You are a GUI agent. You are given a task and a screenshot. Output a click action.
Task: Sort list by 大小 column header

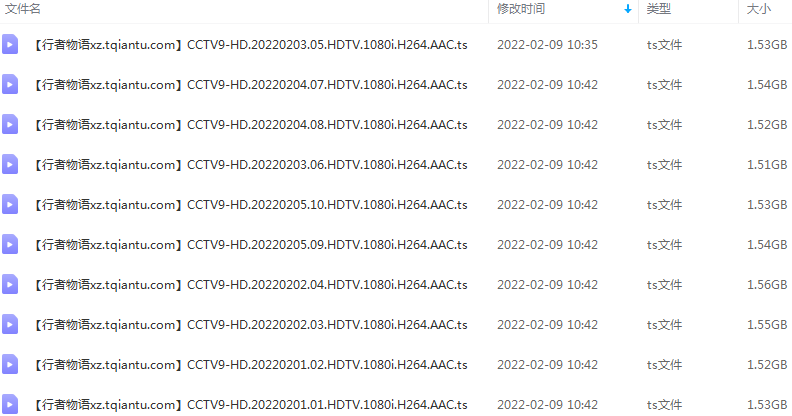[759, 9]
